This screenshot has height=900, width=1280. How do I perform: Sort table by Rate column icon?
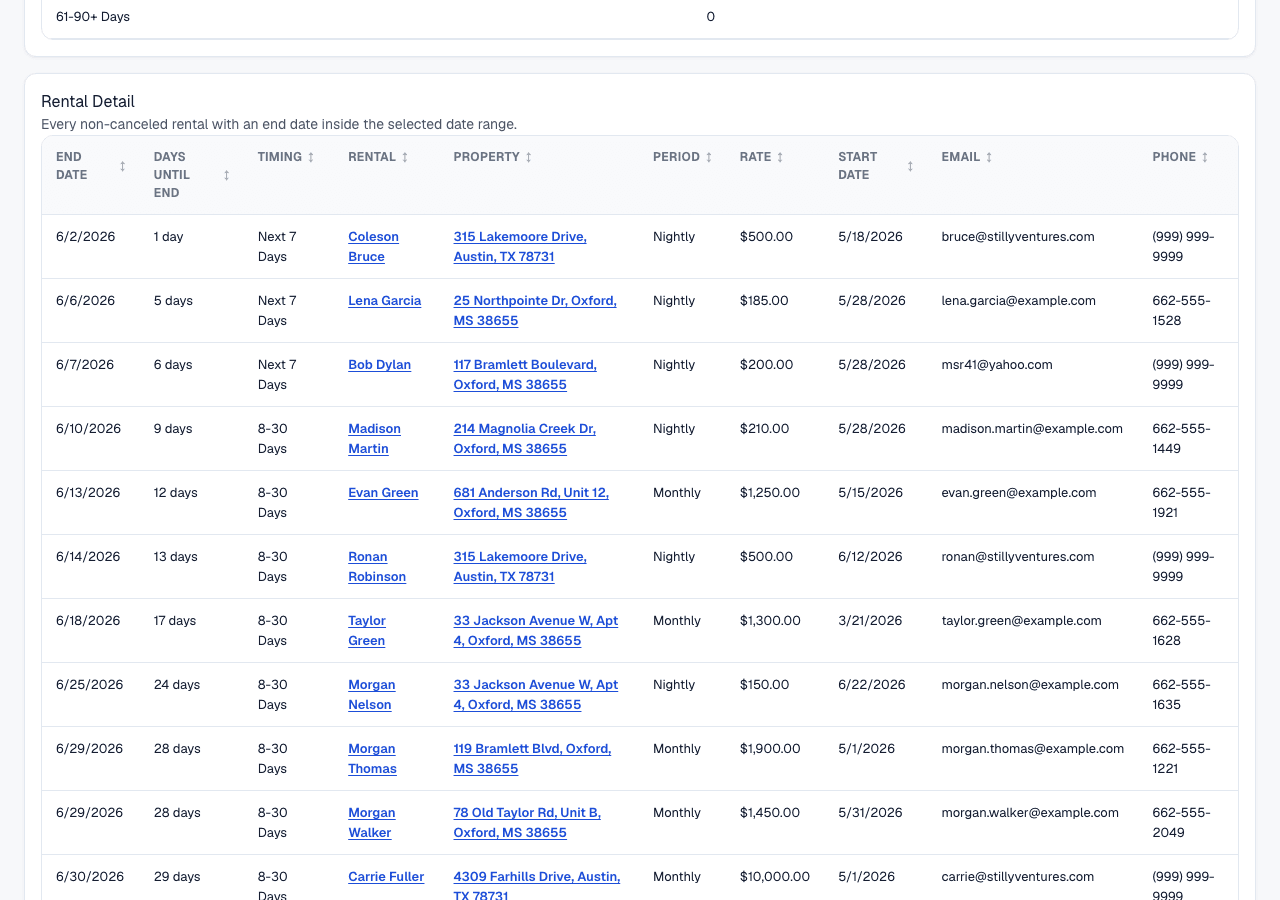(780, 157)
